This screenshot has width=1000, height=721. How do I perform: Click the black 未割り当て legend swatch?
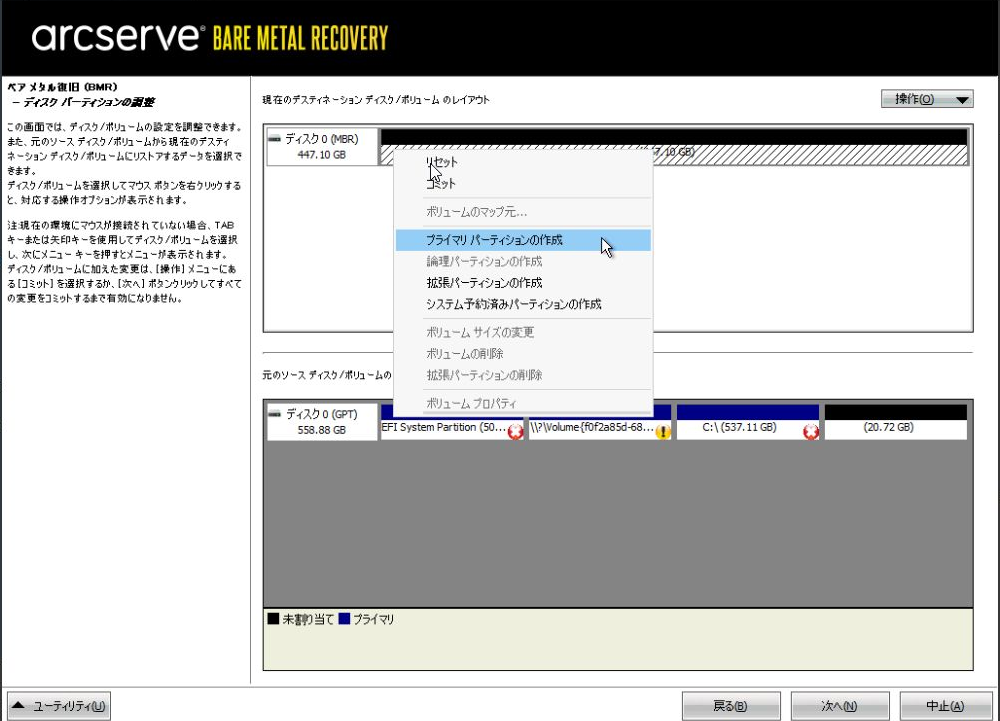[273, 618]
